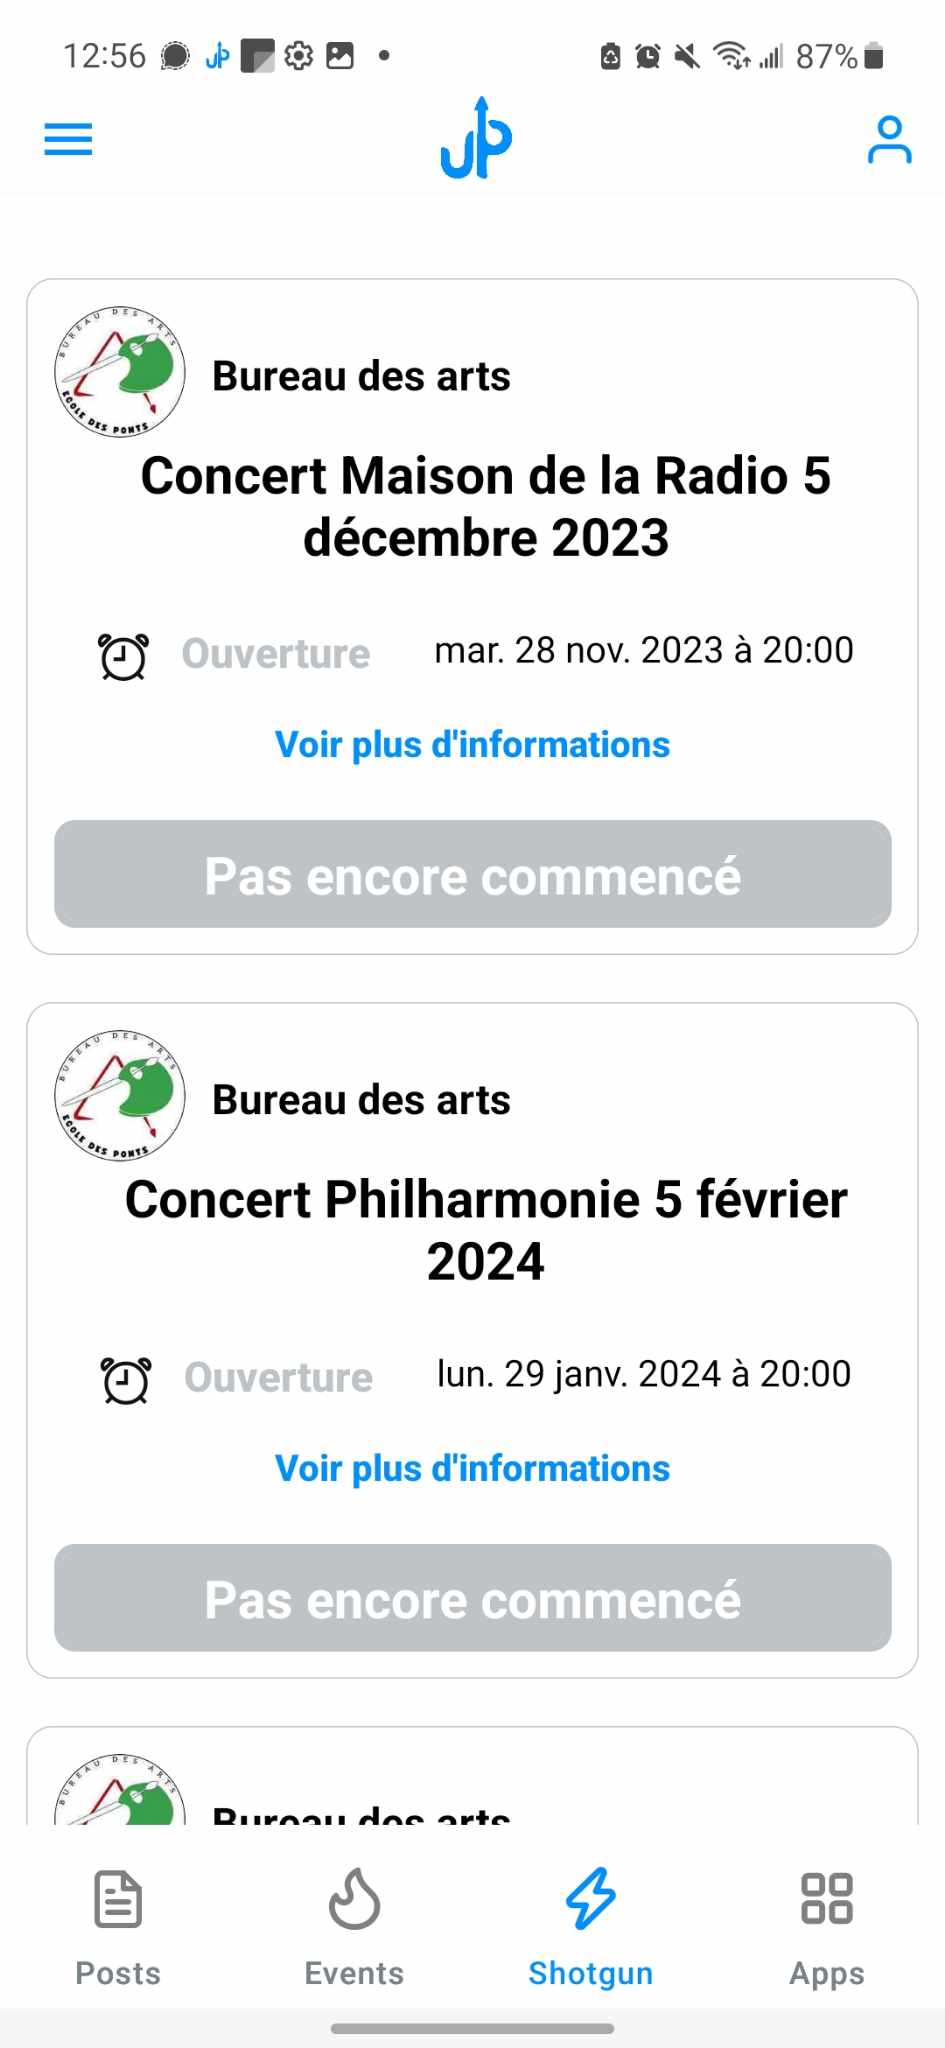The height and width of the screenshot is (2048, 945).
Task: Open the Concert Maison de la Radio title
Action: [x=485, y=506]
